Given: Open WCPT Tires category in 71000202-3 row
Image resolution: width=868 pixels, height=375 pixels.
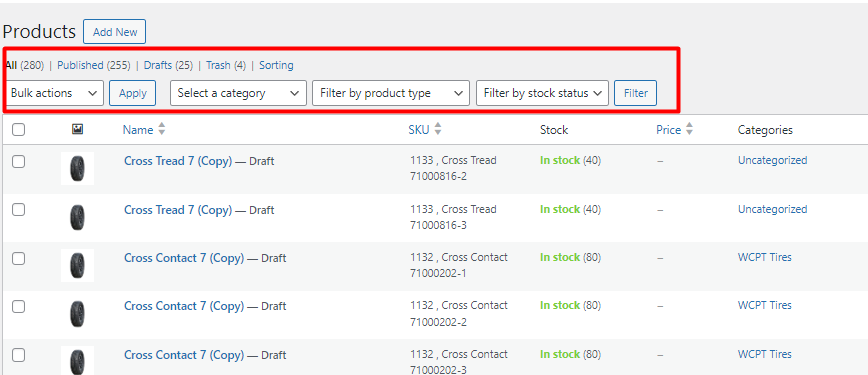Looking at the screenshot, I should point(764,354).
